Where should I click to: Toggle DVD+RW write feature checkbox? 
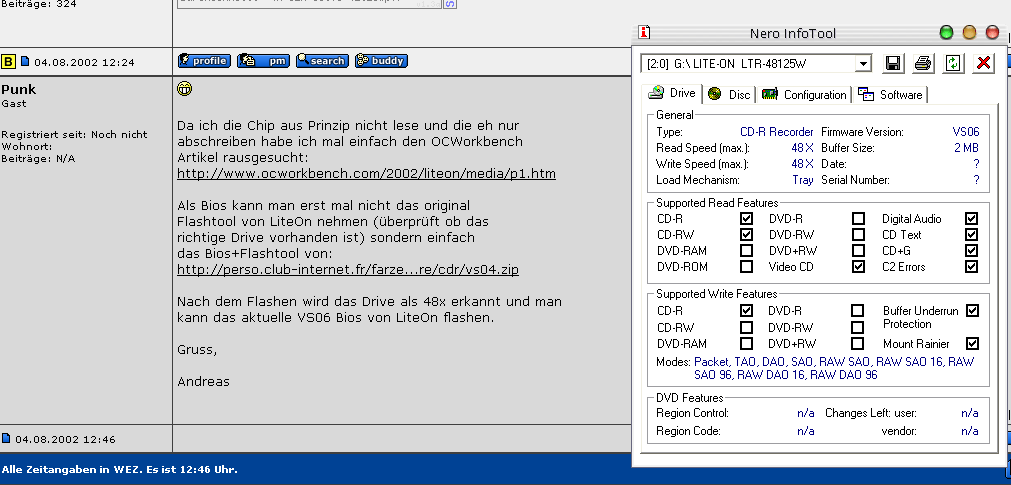(x=858, y=343)
